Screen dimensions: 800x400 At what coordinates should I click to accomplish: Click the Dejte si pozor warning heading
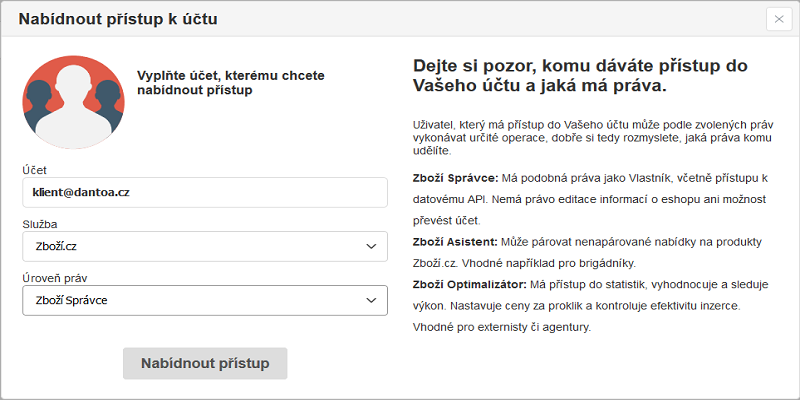[580, 76]
